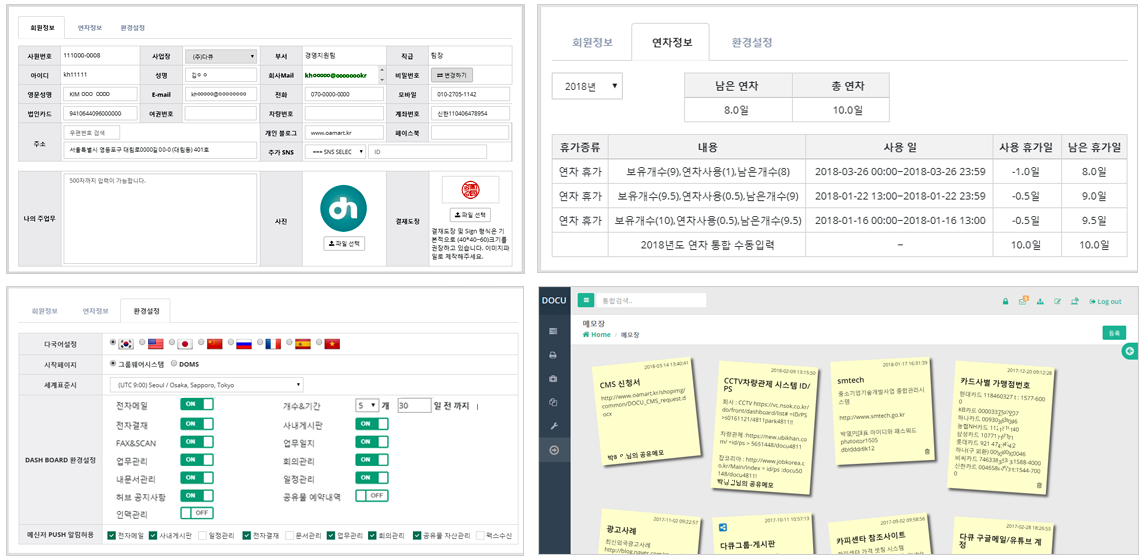Click the trash icon on the smtech memo
The image size is (1146, 560).
927,452
